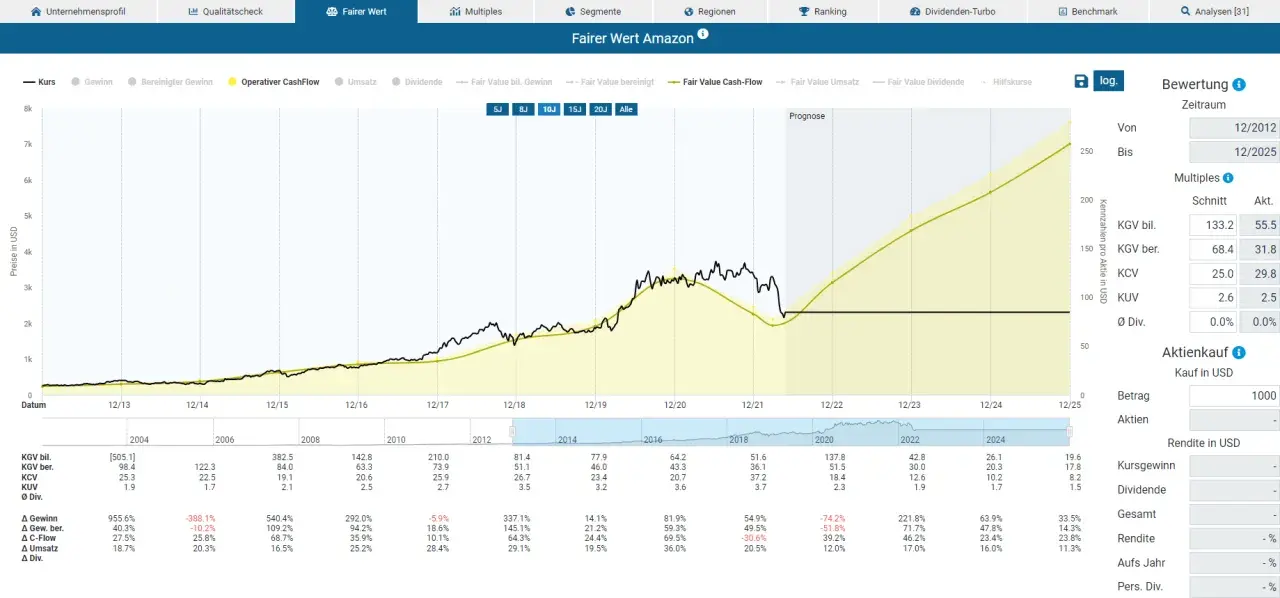Hide the Fair Value Cash-Flow line
Image resolution: width=1280 pixels, height=598 pixels.
[x=715, y=82]
